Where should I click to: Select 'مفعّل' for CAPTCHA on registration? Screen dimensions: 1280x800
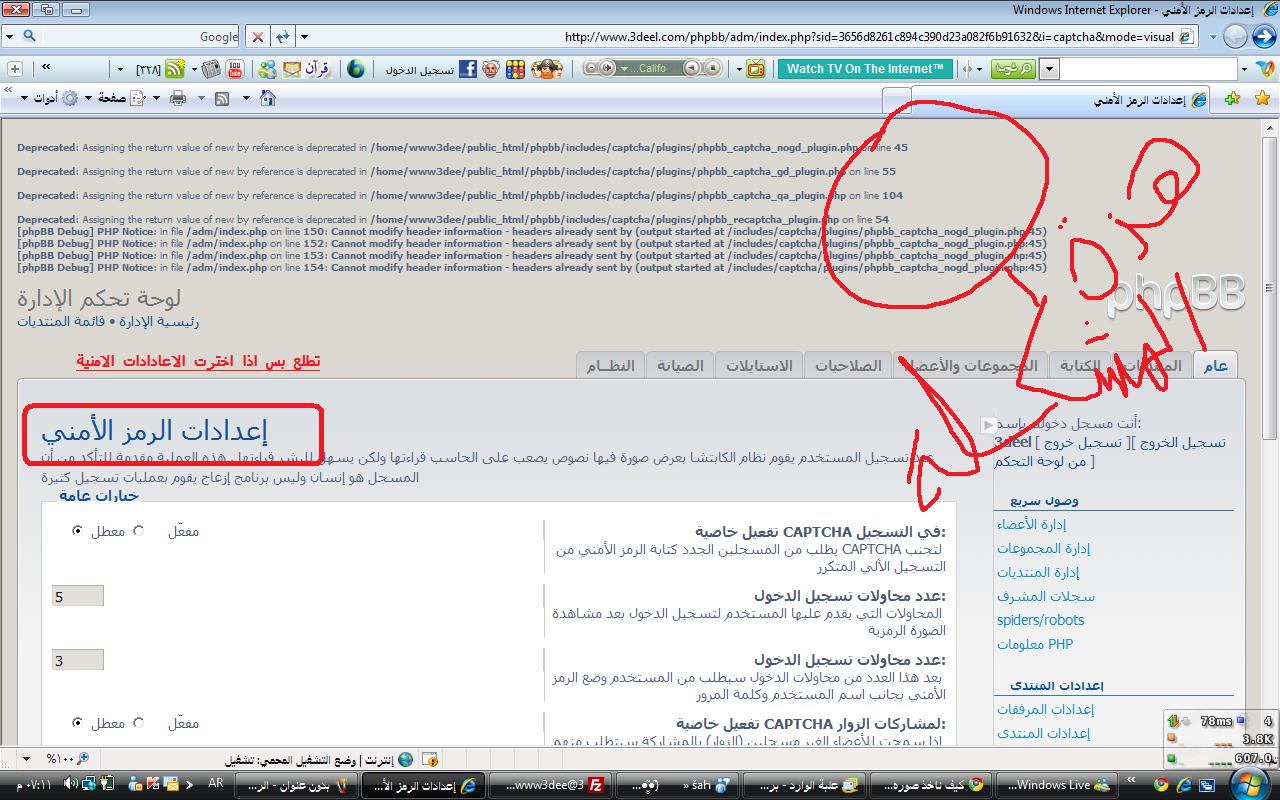(139, 531)
